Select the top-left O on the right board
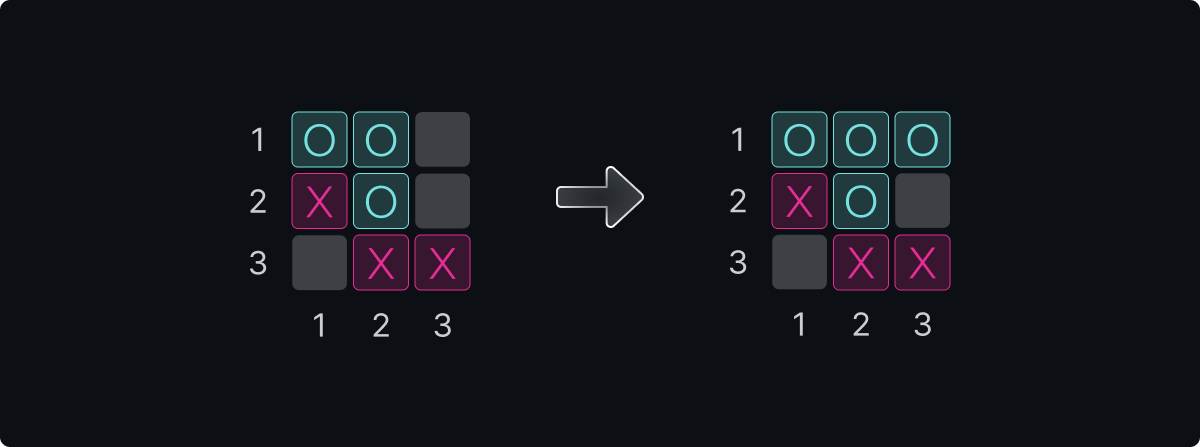Viewport: 1200px width, 447px height. tap(799, 140)
